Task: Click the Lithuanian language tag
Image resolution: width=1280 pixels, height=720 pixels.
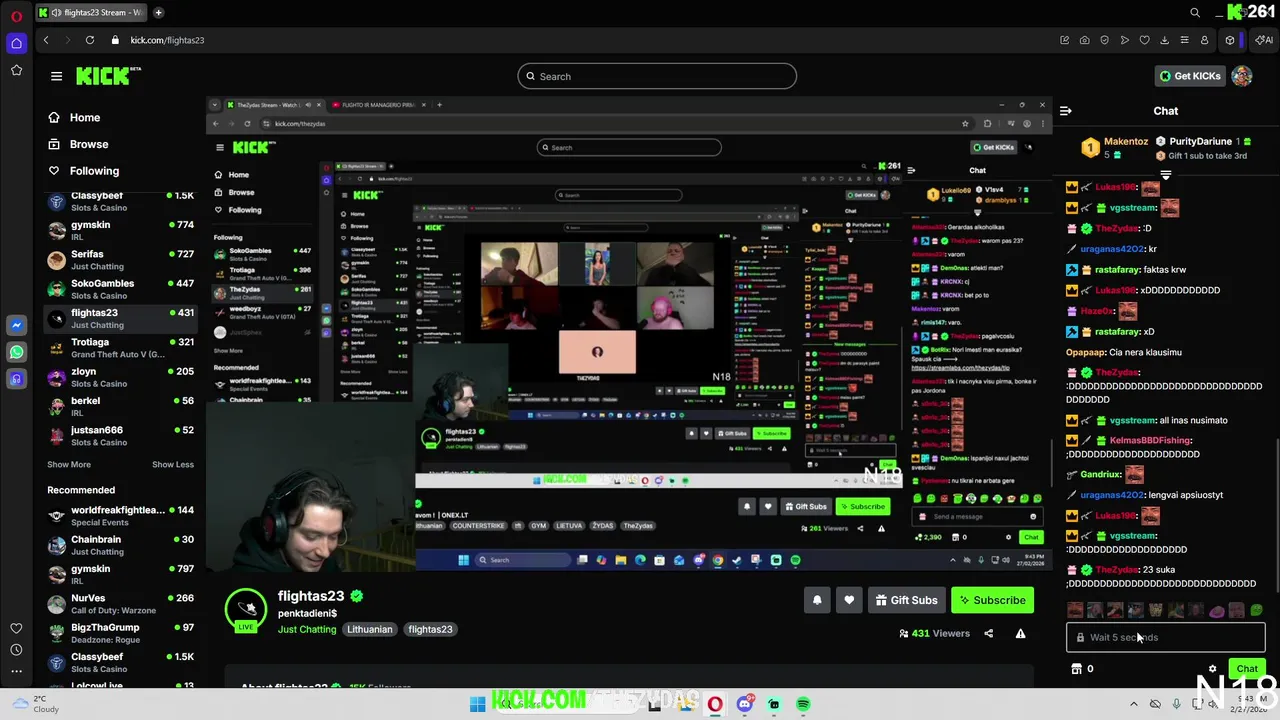Action: point(370,629)
